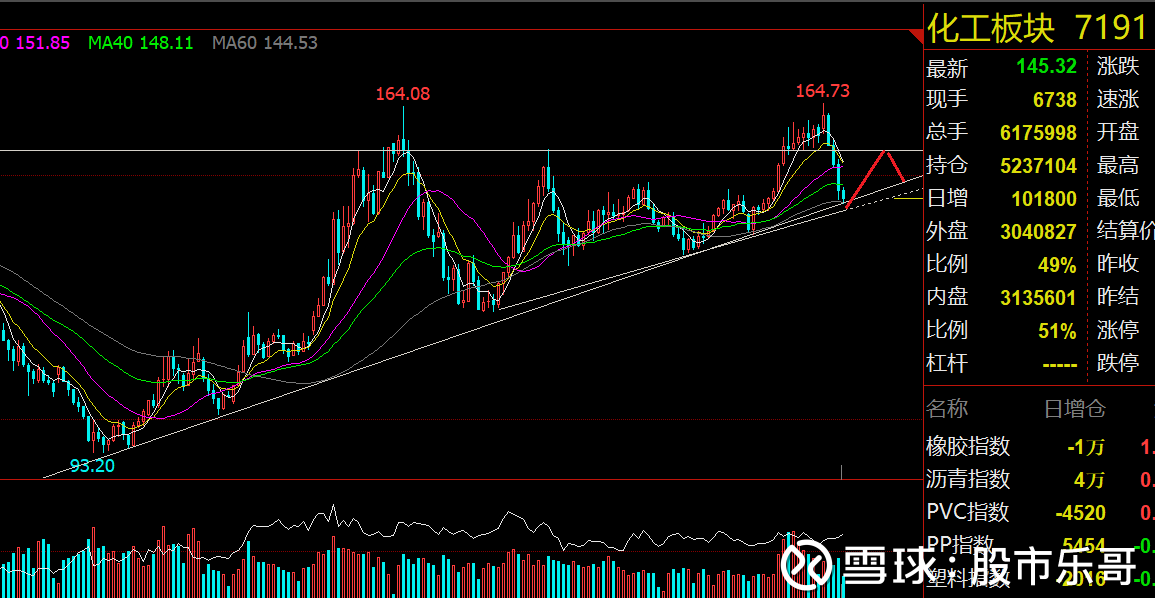
Task: Click the 日增仓 column header
Action: 1075,408
